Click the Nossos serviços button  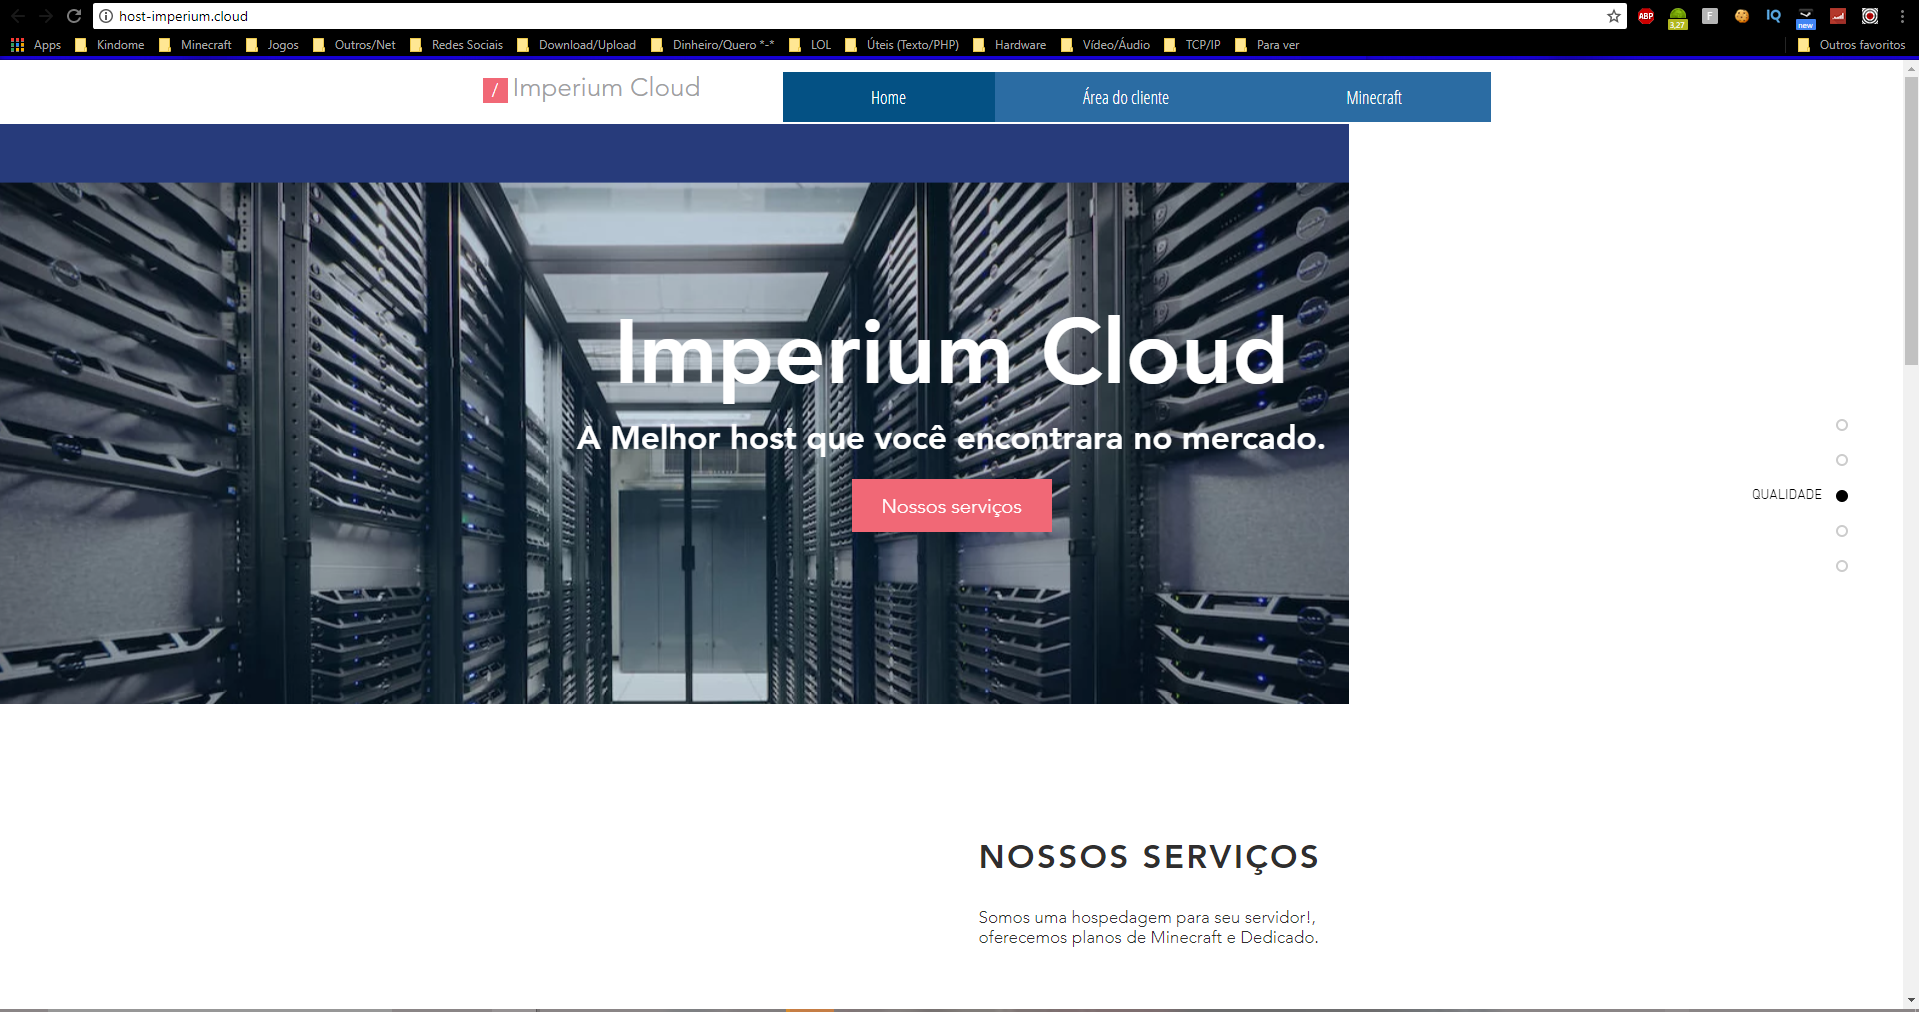tap(952, 506)
